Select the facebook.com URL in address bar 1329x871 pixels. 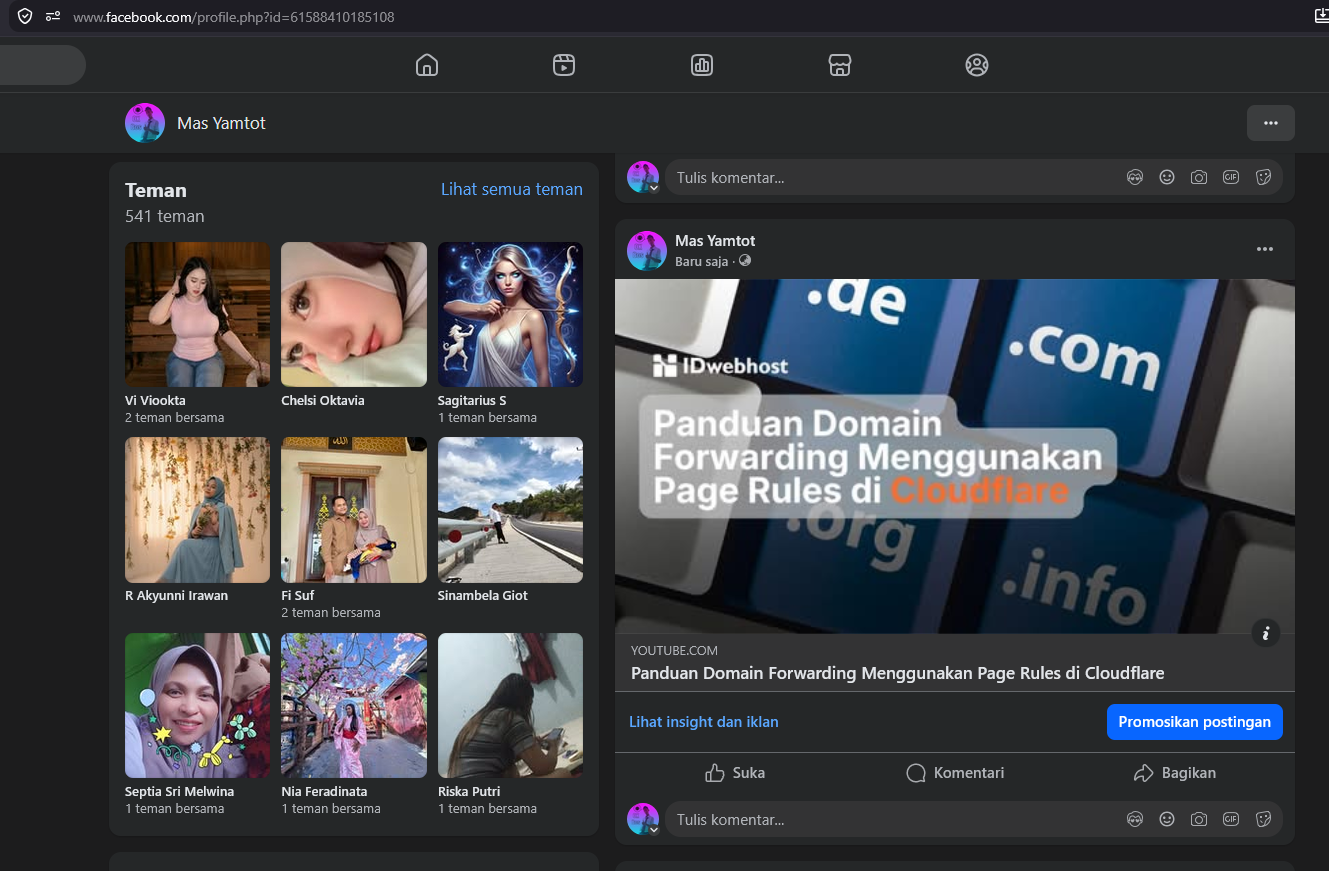coord(233,17)
